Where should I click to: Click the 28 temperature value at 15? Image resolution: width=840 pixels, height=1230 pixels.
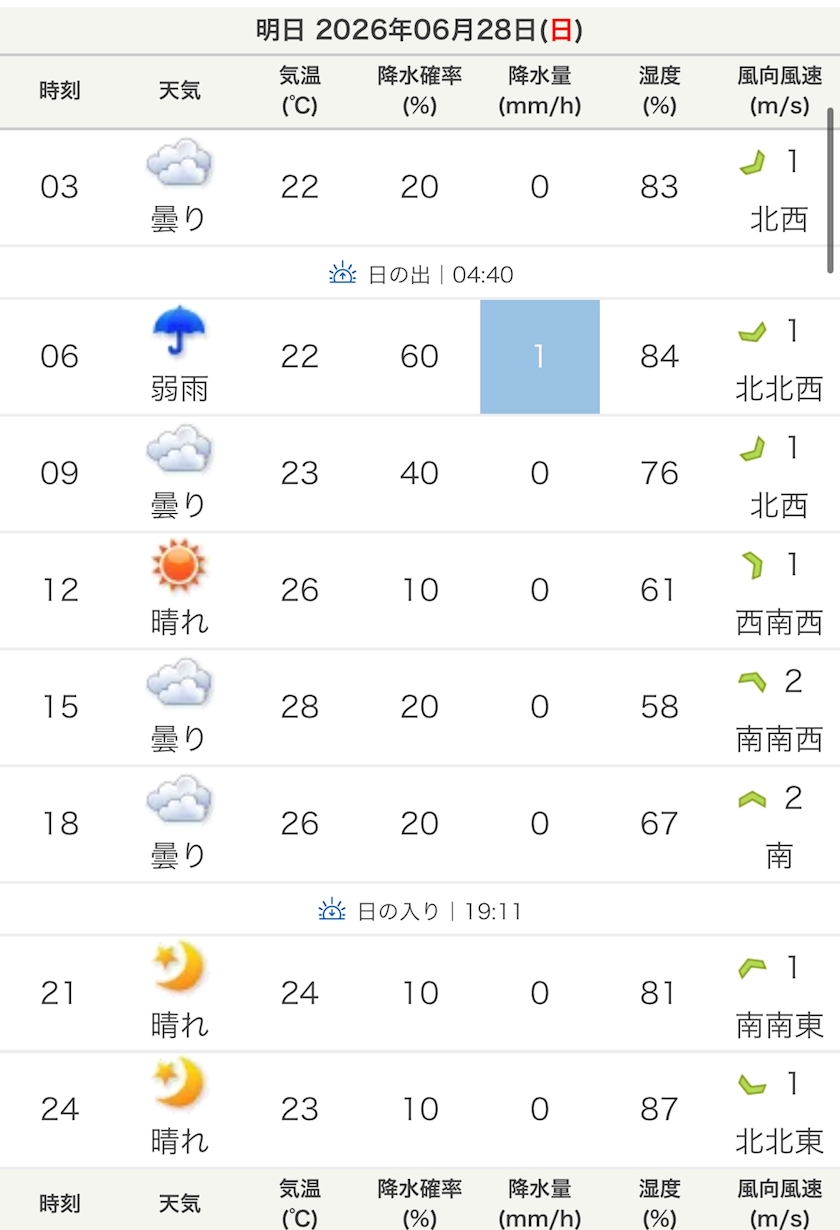pos(300,707)
